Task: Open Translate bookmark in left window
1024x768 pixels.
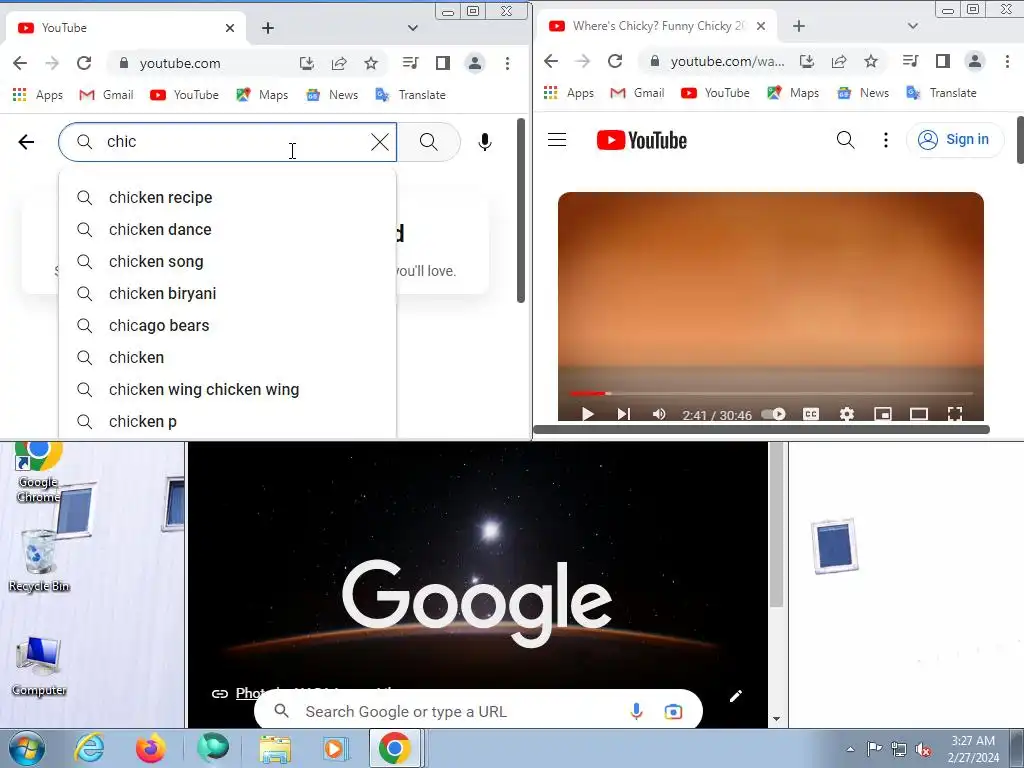Action: click(x=410, y=95)
